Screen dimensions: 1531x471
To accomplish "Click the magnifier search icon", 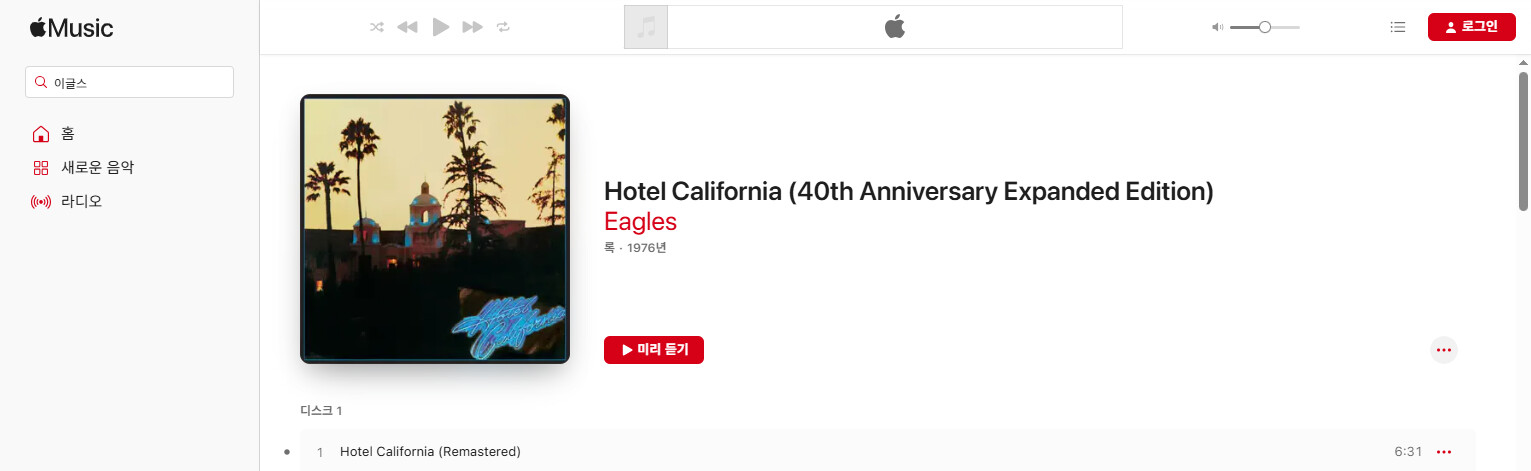I will (x=40, y=83).
